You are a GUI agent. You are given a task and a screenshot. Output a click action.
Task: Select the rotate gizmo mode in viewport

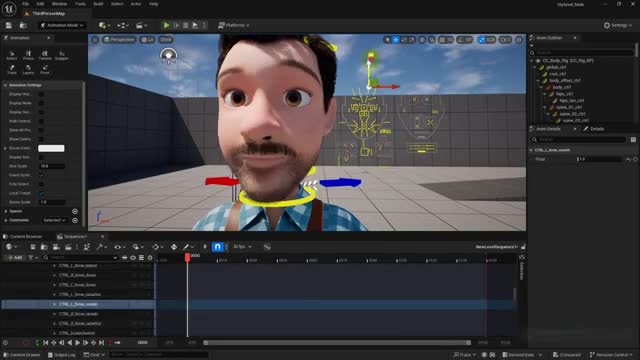click(404, 40)
